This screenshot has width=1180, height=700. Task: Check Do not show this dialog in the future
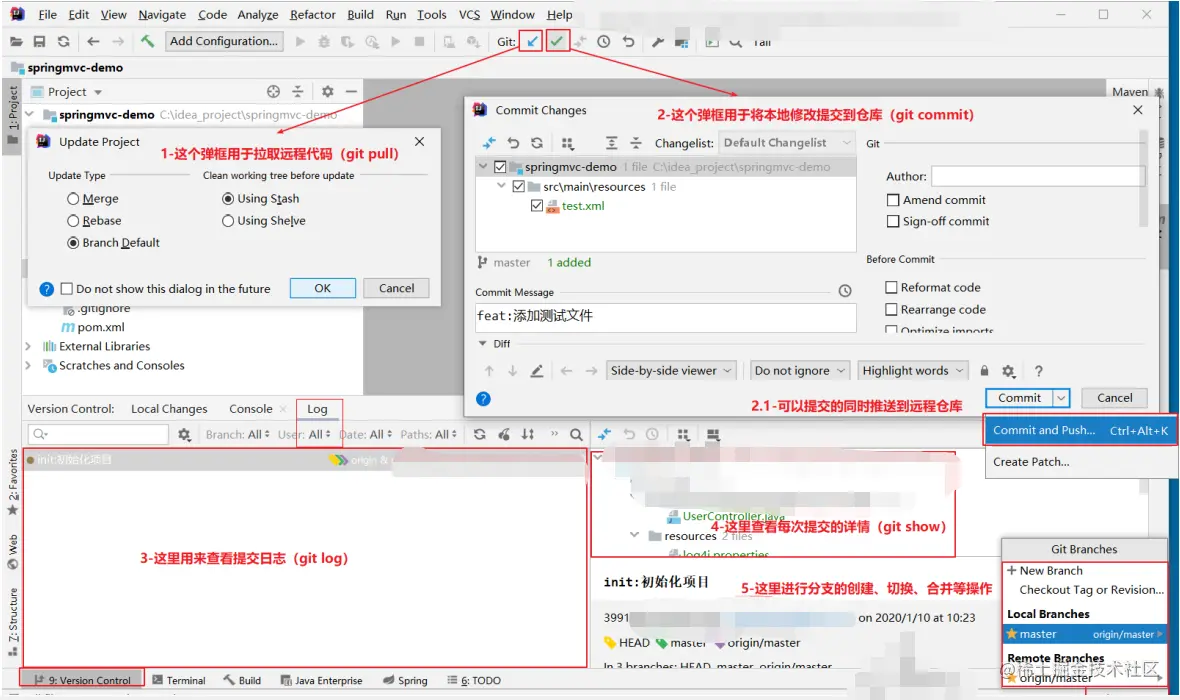click(x=67, y=288)
